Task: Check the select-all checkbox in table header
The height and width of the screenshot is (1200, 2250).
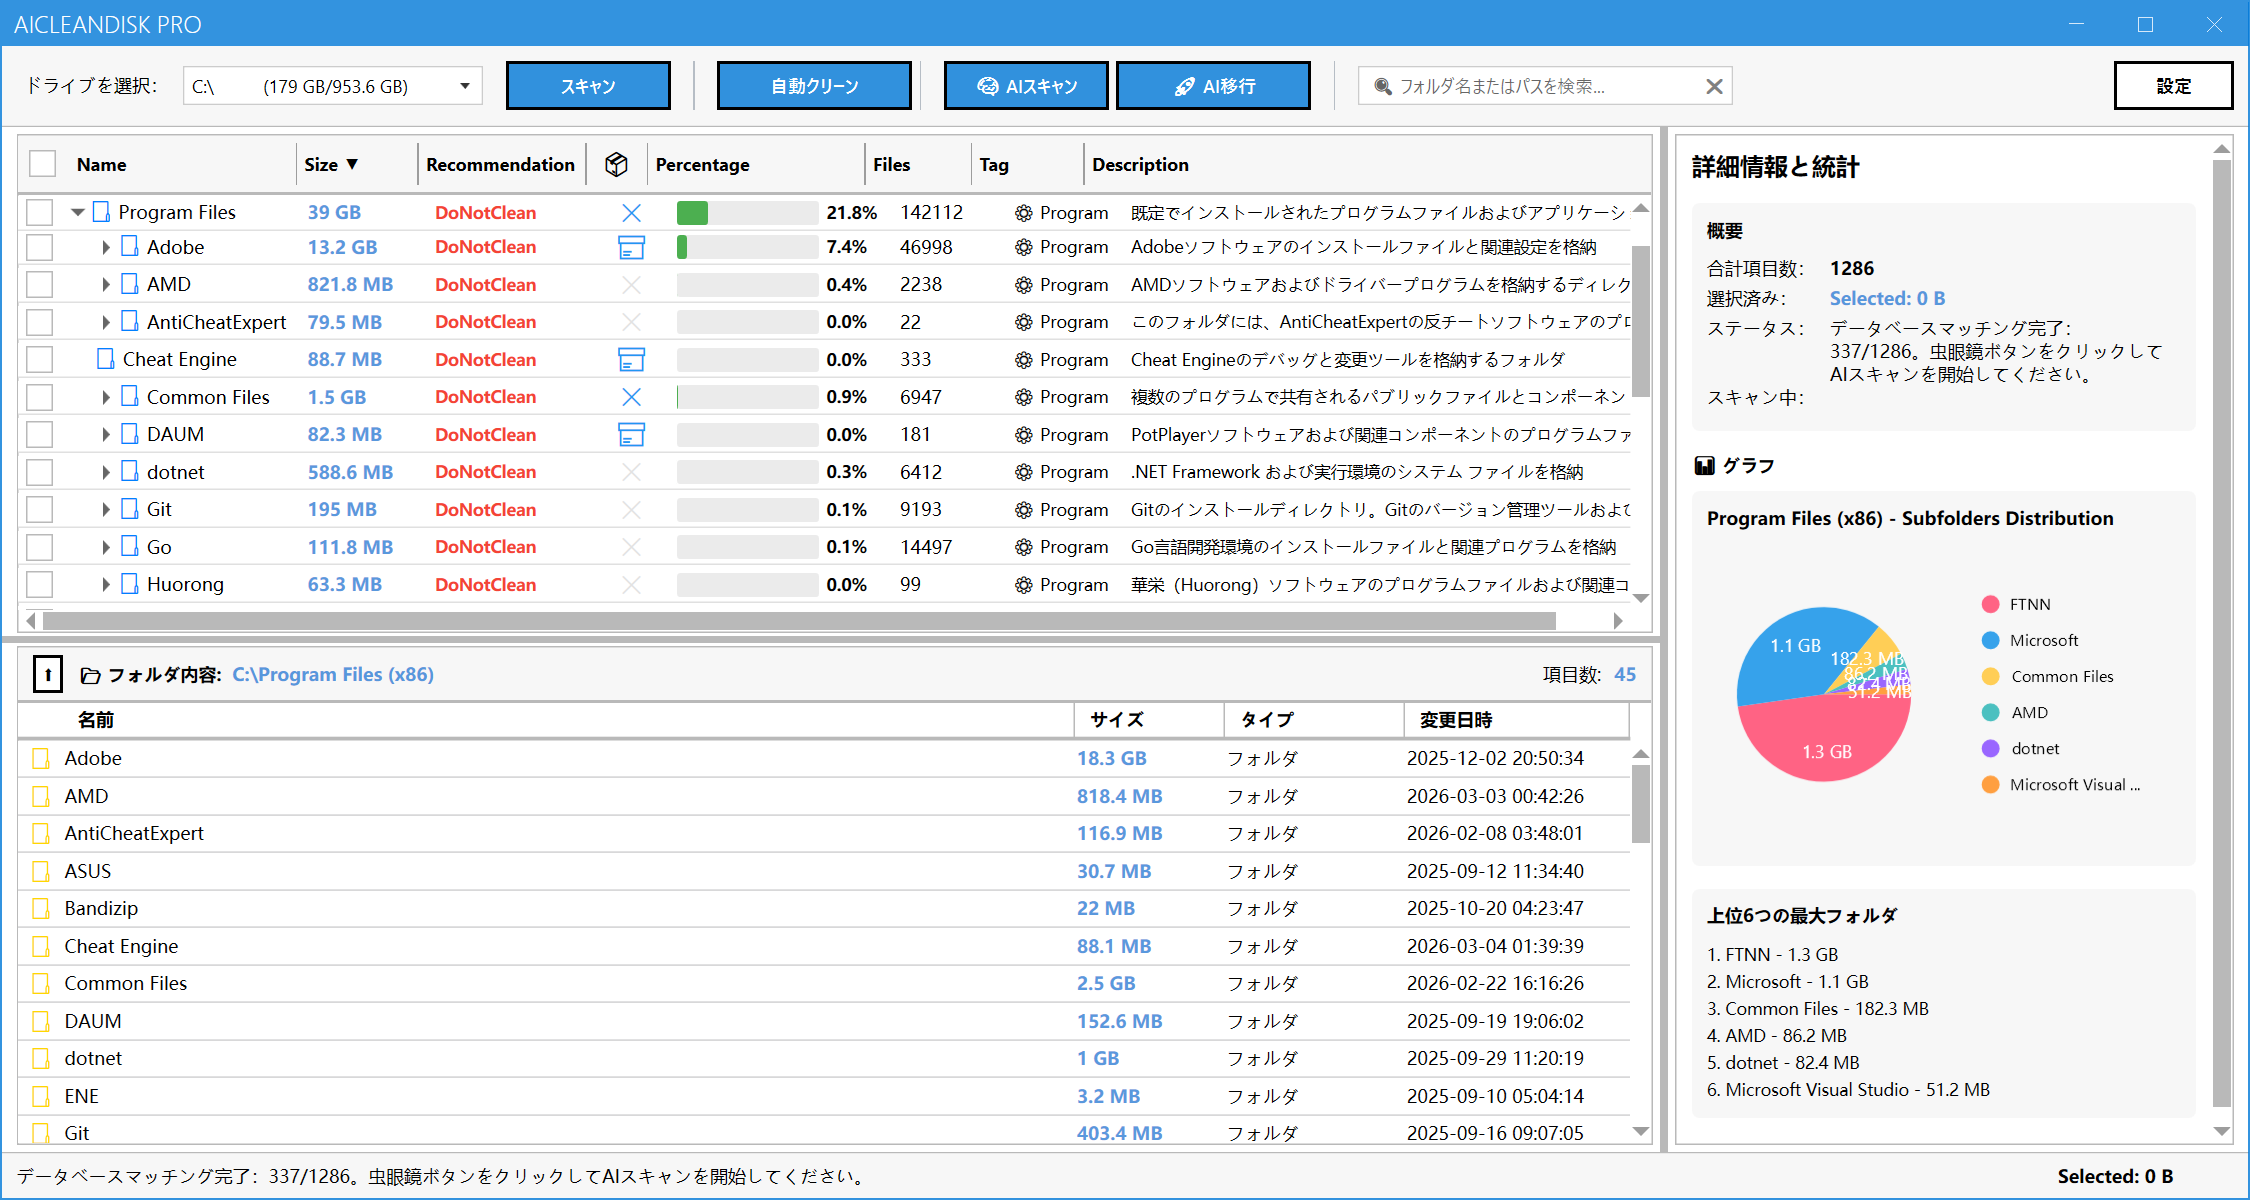Action: coord(41,163)
